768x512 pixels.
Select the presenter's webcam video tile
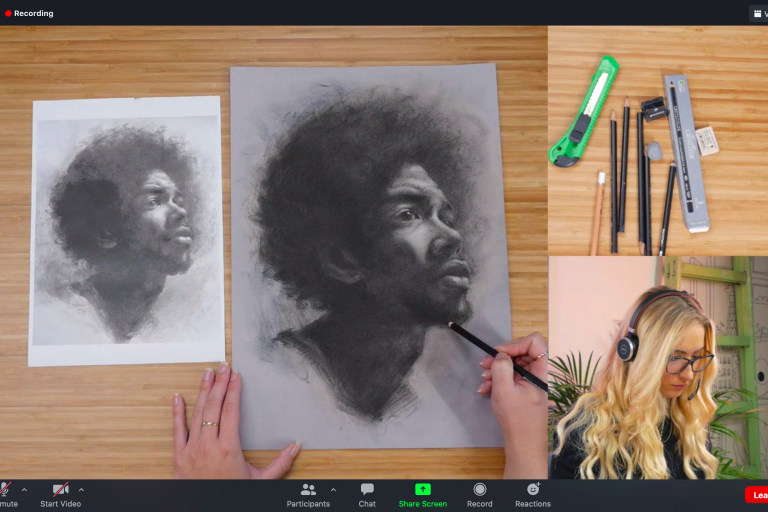coord(657,367)
